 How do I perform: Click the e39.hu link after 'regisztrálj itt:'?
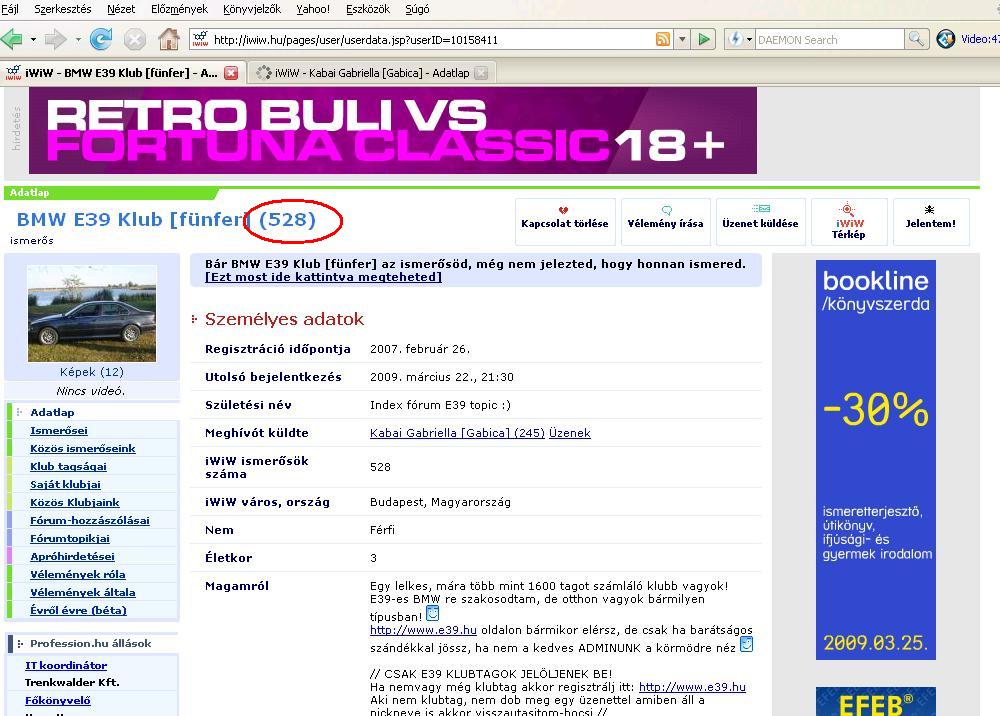pyautogui.click(x=692, y=687)
